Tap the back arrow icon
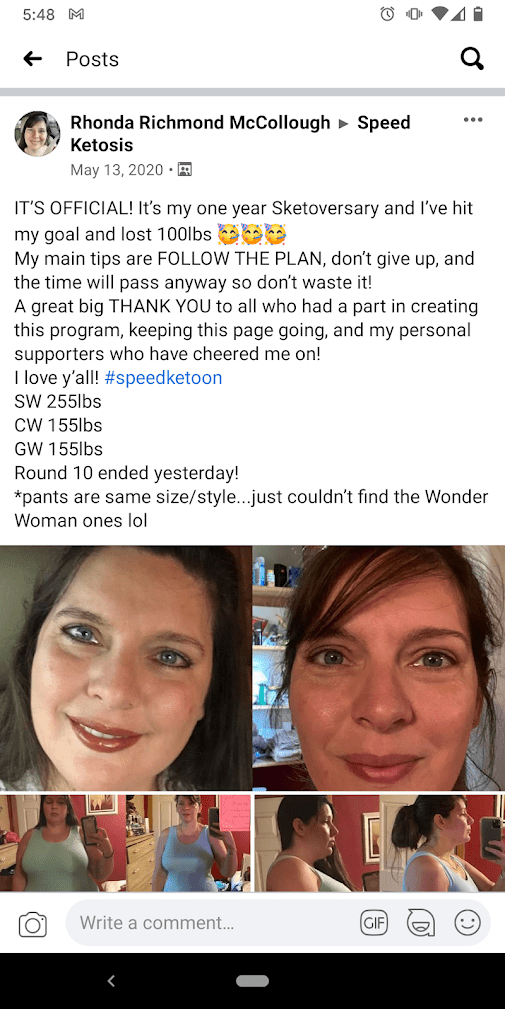Viewport: 505px width, 1009px height. tap(33, 59)
